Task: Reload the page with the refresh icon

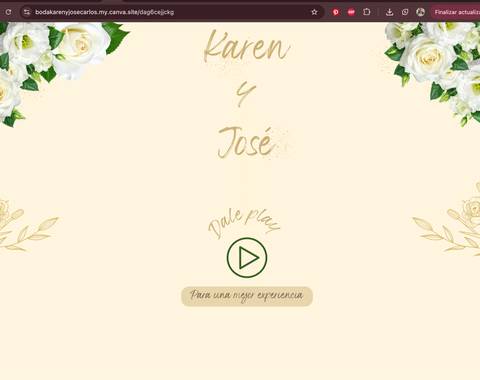Action: 8,12
